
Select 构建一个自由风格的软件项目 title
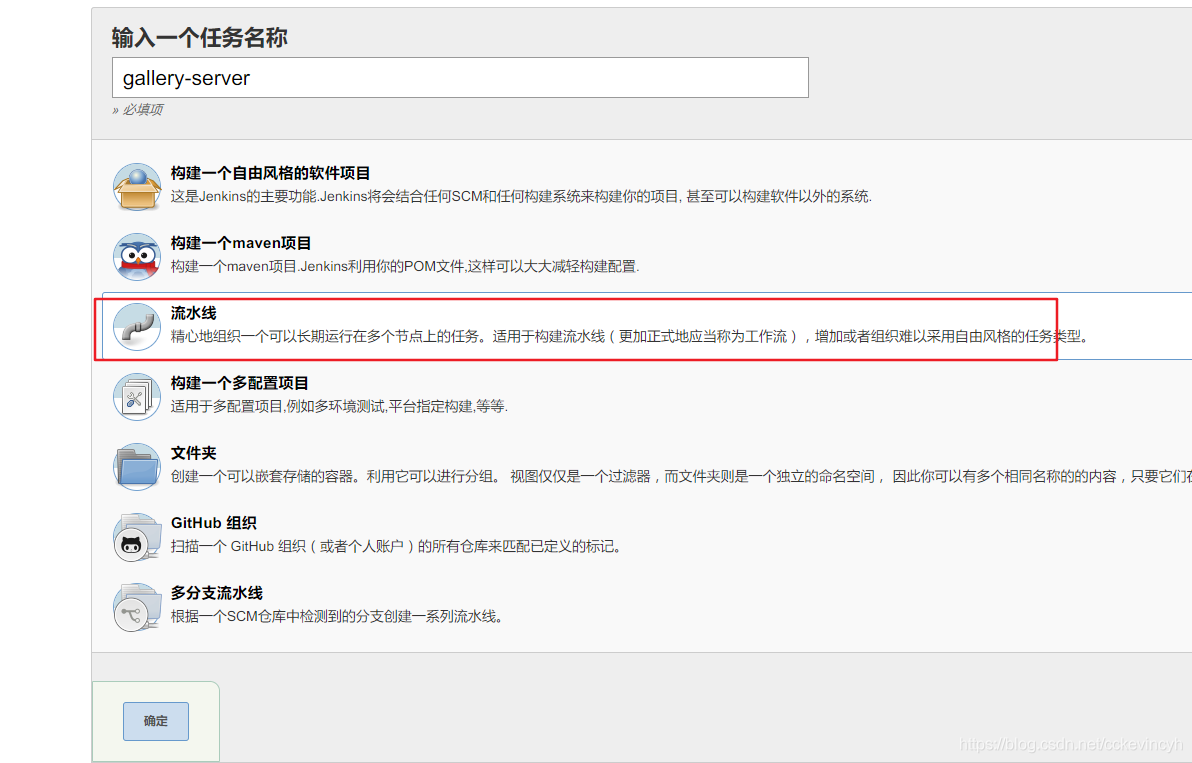tap(271, 173)
